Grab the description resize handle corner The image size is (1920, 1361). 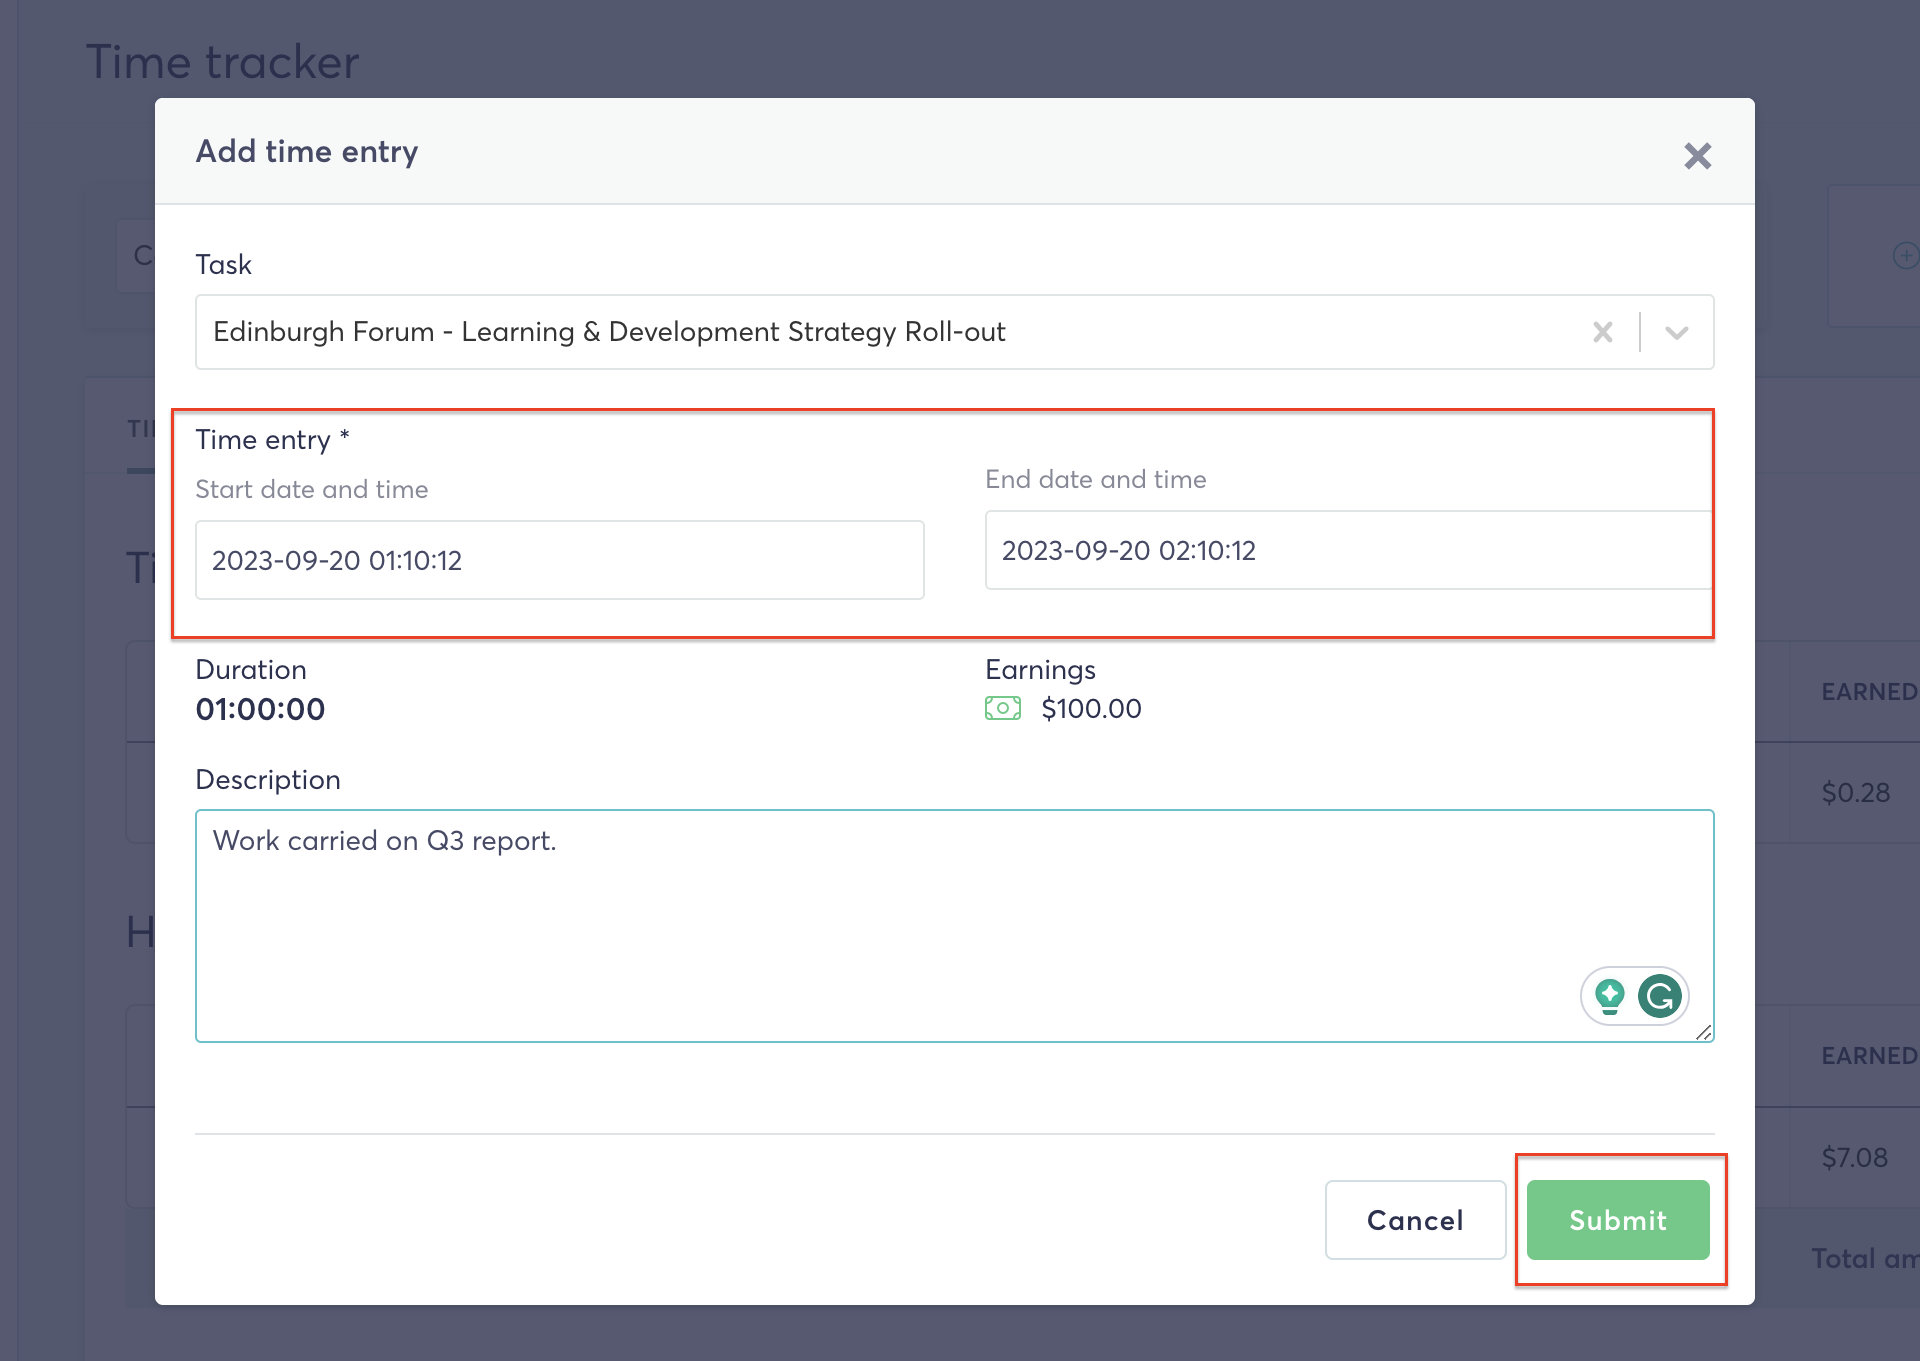[x=1704, y=1032]
